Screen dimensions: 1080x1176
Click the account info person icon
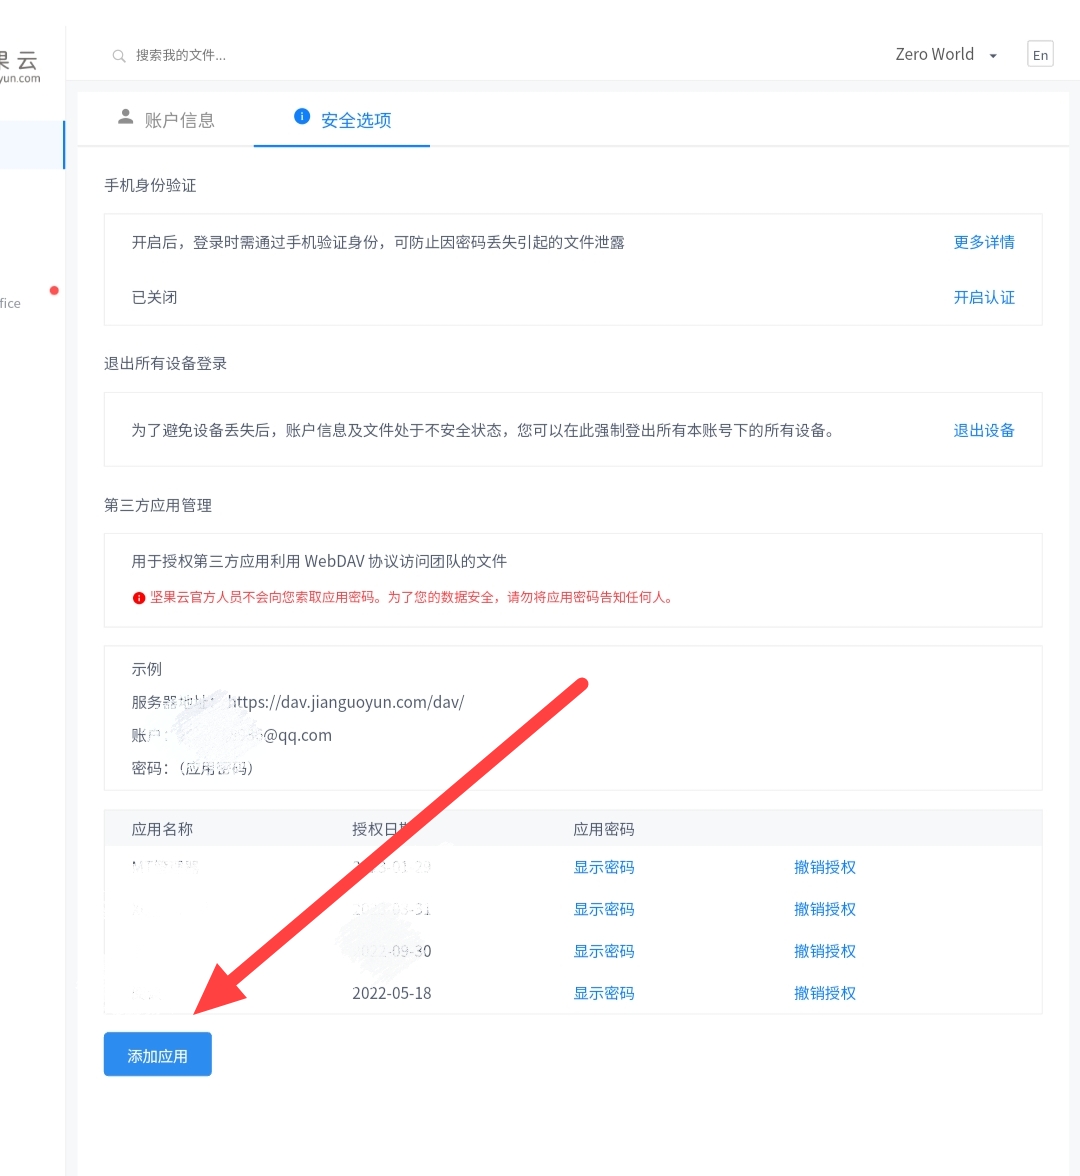tap(125, 117)
